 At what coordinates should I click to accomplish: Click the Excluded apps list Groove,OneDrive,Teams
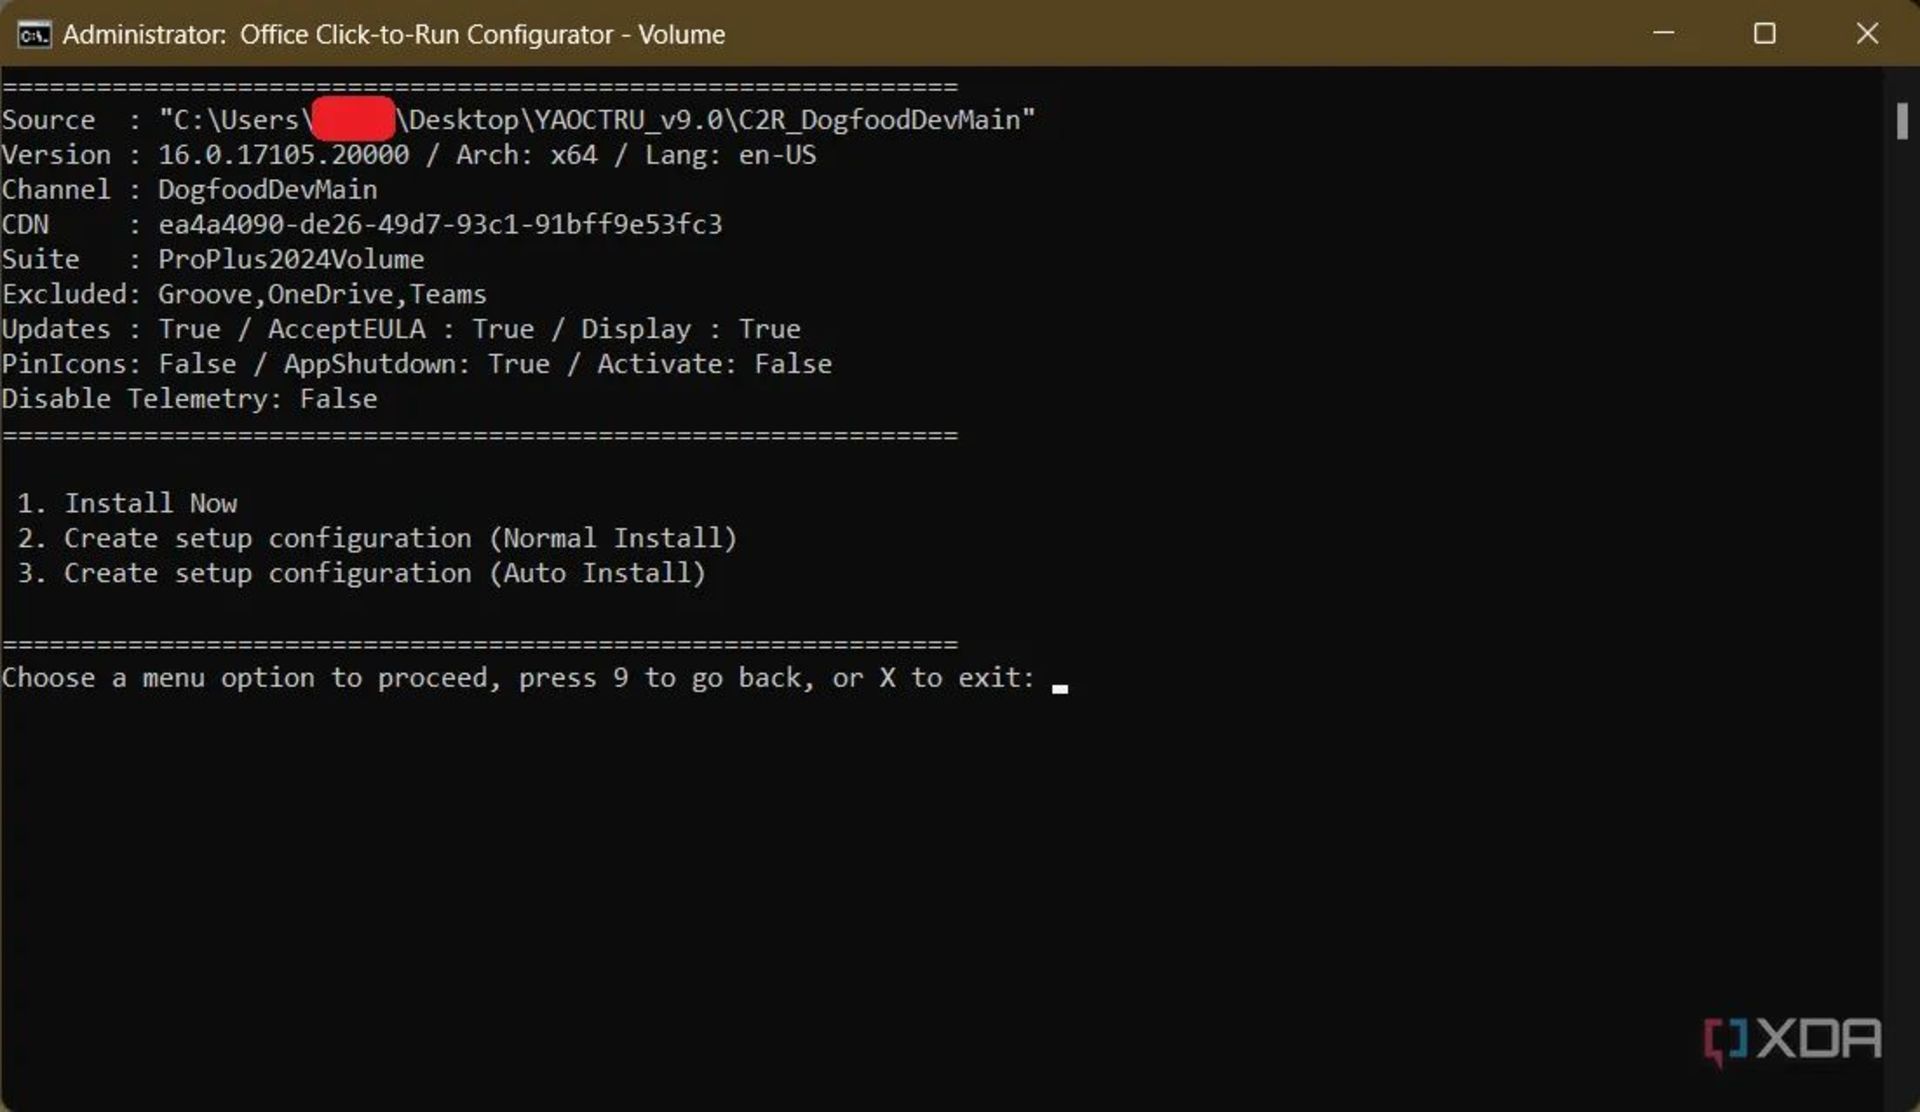pyautogui.click(x=321, y=294)
